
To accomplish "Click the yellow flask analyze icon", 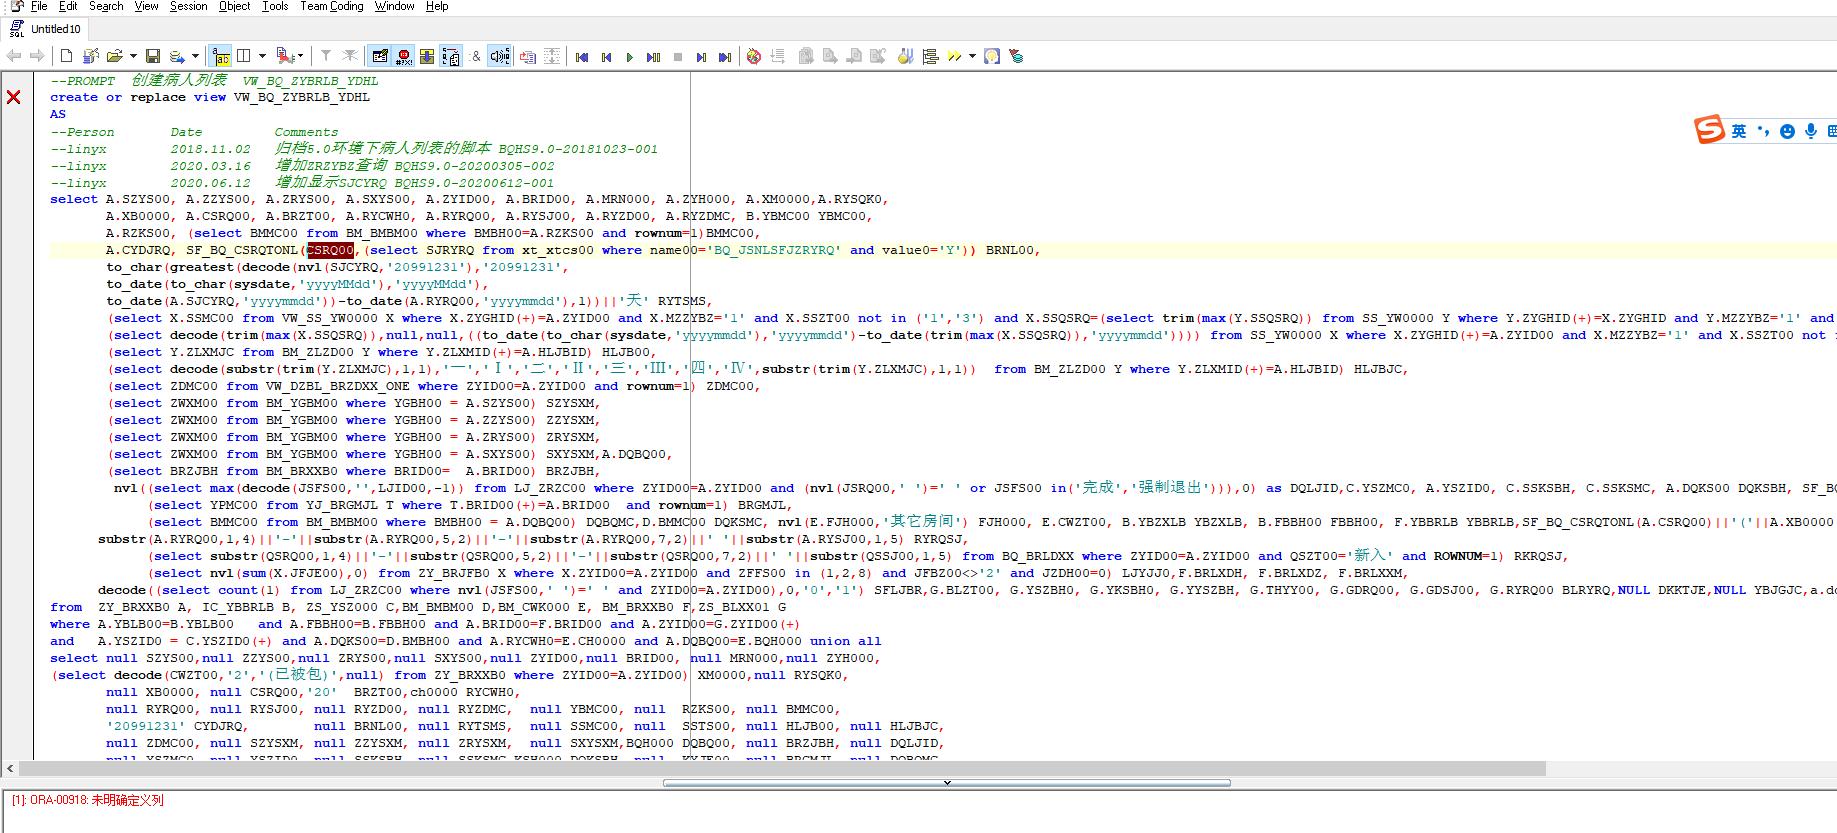I will [905, 56].
